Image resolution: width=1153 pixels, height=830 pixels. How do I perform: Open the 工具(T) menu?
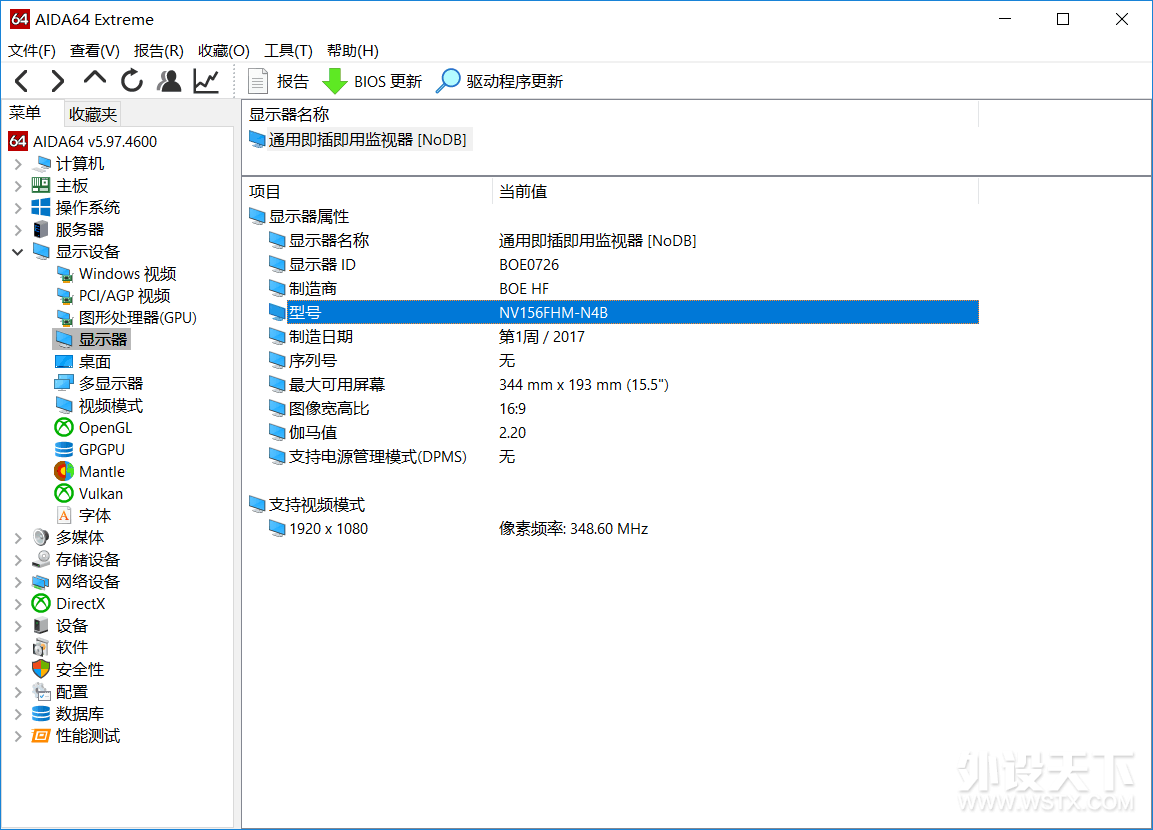click(x=288, y=51)
